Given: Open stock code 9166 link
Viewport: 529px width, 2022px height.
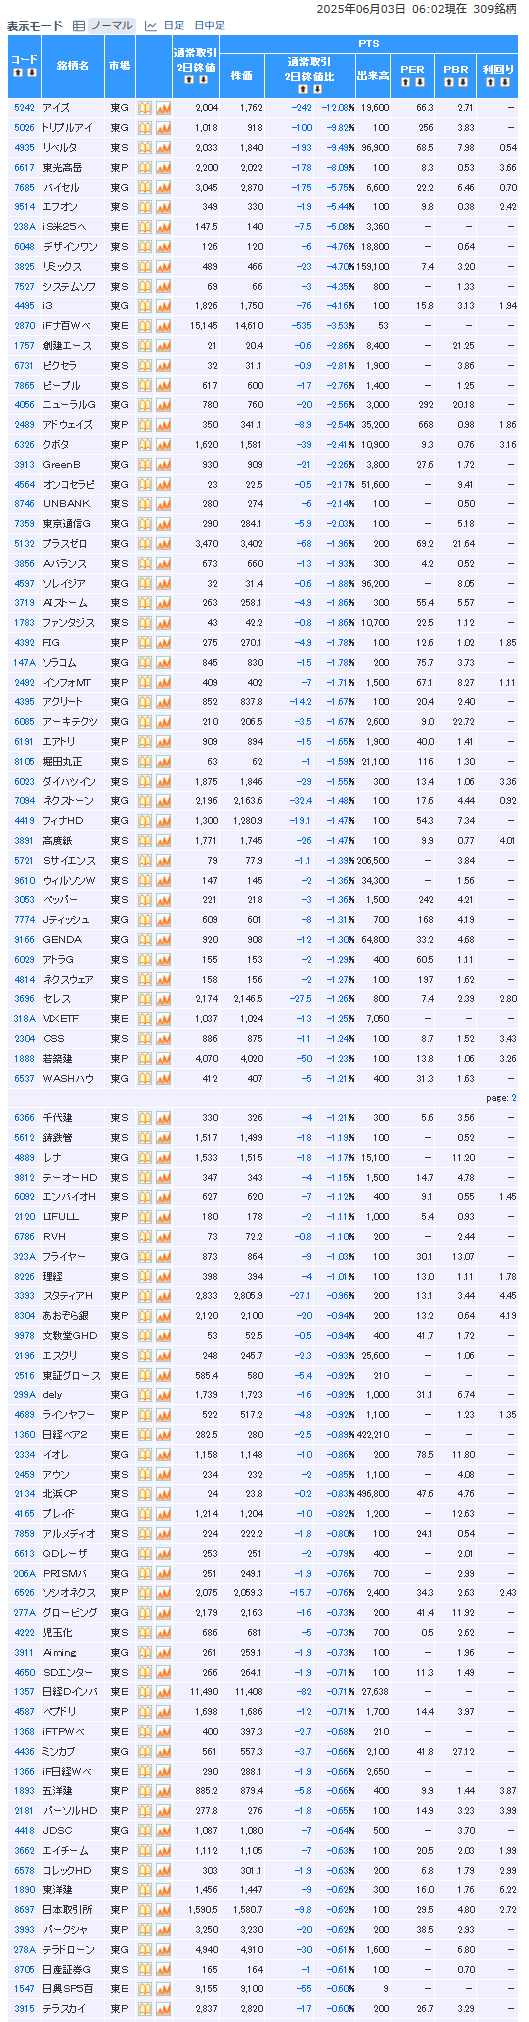Looking at the screenshot, I should pos(24,939).
